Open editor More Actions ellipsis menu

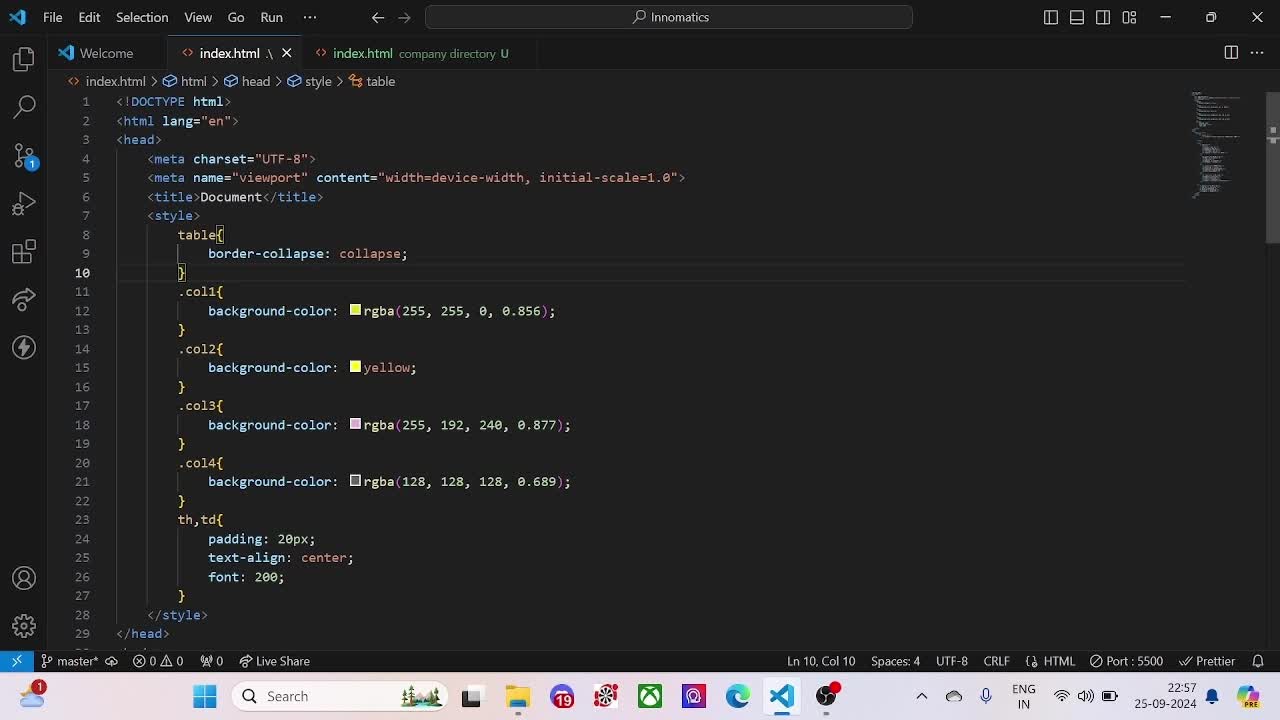click(x=1257, y=53)
